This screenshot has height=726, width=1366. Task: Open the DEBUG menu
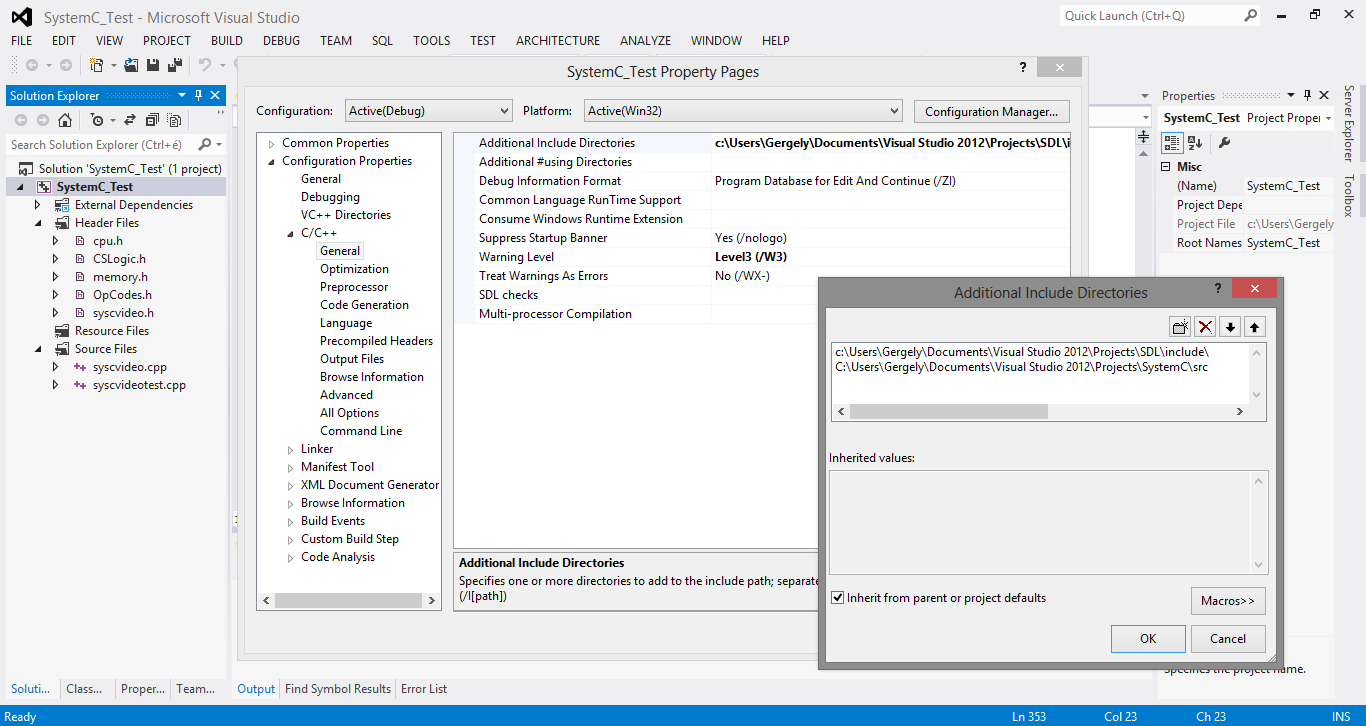pos(281,41)
